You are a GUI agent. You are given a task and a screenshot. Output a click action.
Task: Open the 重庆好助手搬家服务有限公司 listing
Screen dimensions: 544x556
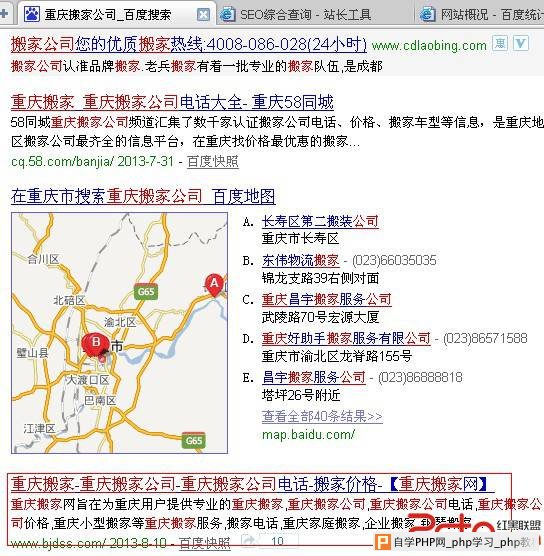pos(346,339)
